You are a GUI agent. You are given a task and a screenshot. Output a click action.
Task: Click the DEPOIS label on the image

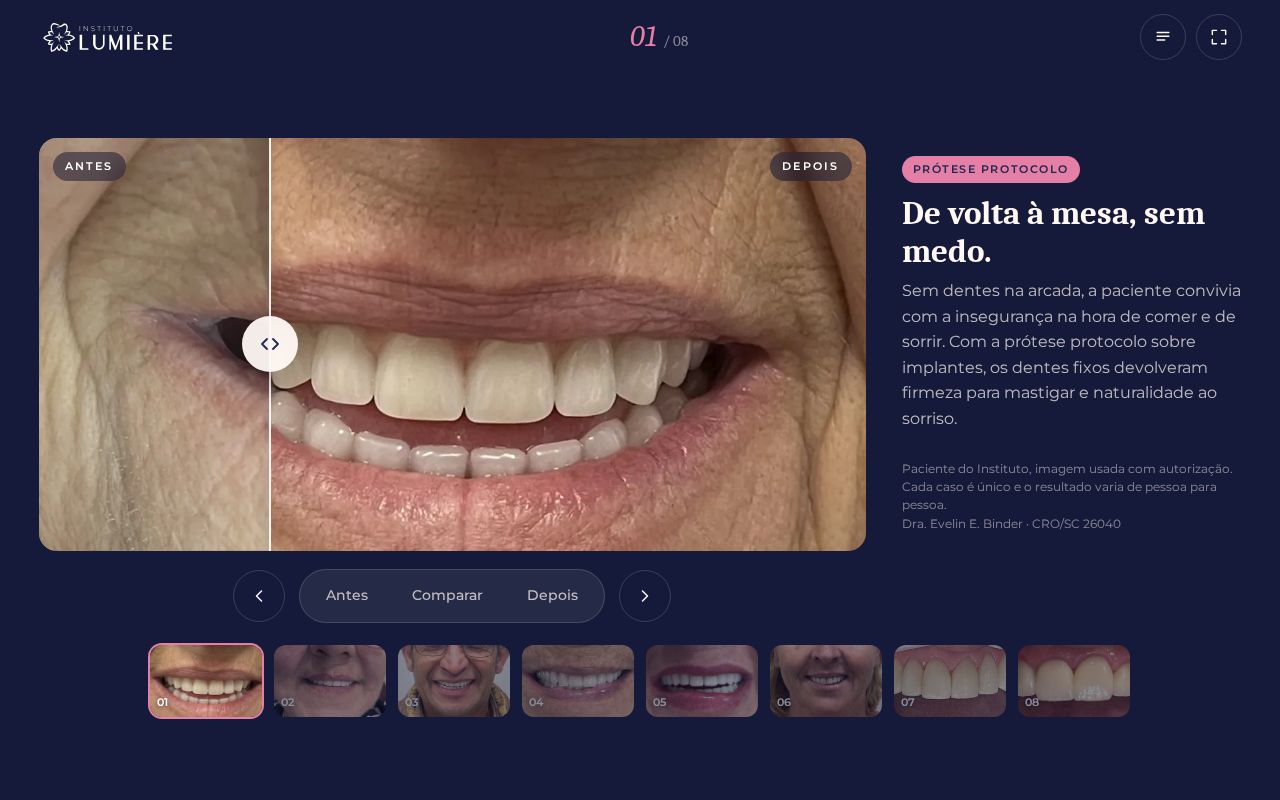click(810, 167)
